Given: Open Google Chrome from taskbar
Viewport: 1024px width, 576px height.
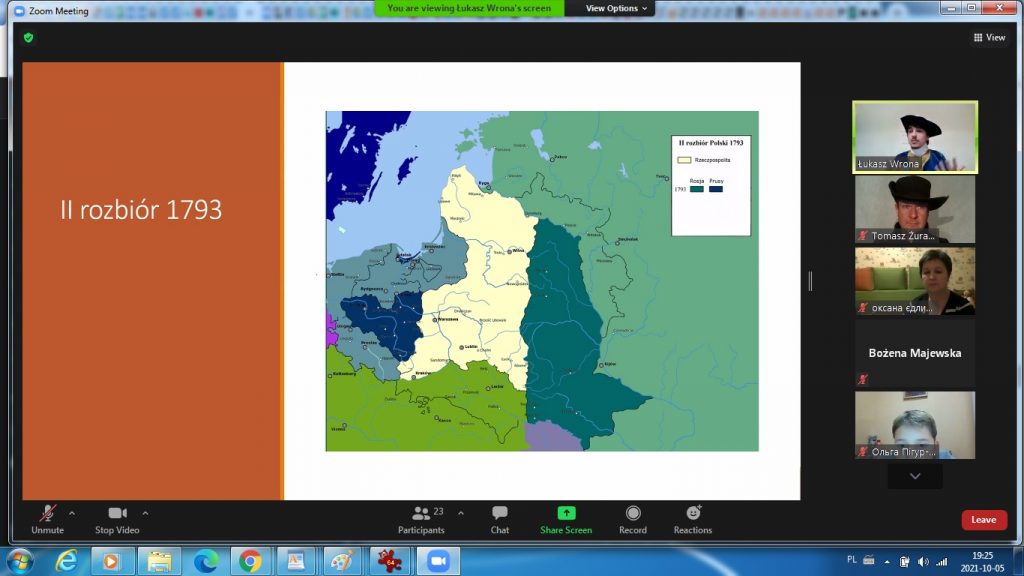Looking at the screenshot, I should click(x=249, y=561).
